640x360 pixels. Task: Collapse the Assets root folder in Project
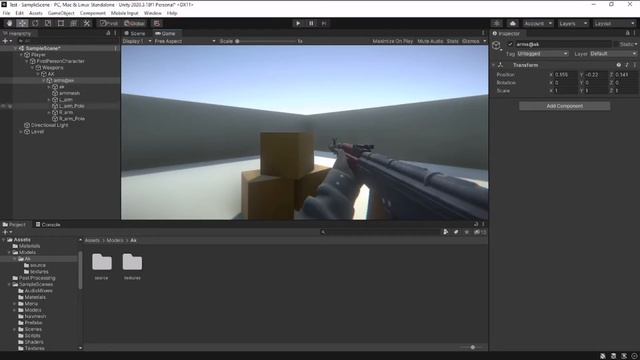click(x=4, y=240)
